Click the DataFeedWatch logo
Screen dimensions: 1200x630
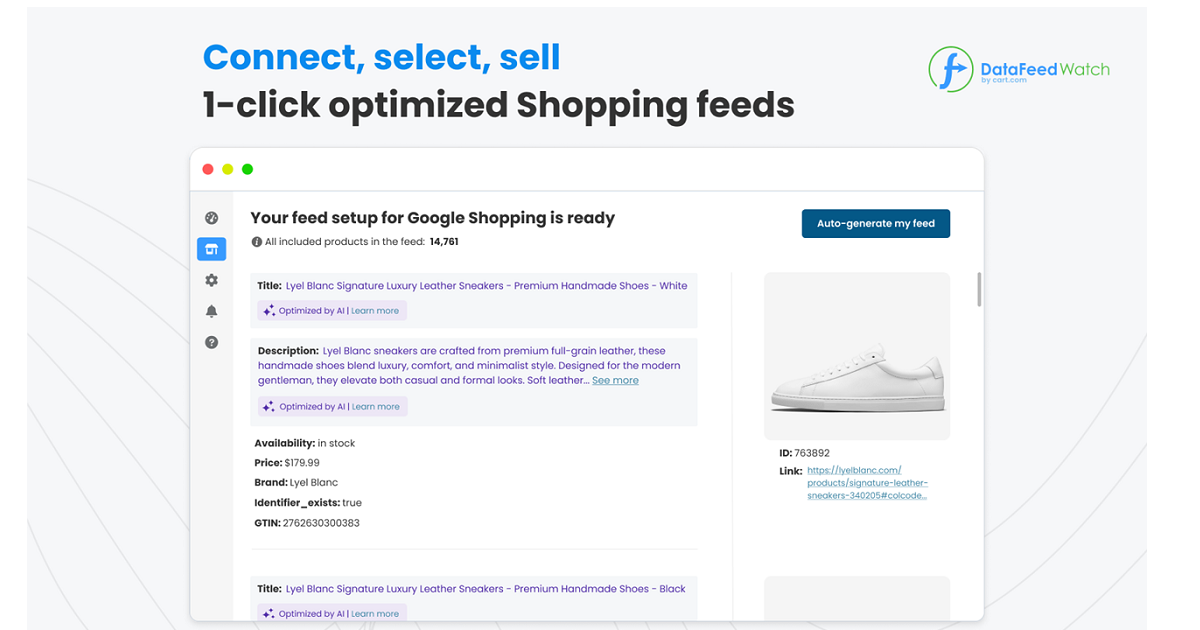(x=1018, y=70)
